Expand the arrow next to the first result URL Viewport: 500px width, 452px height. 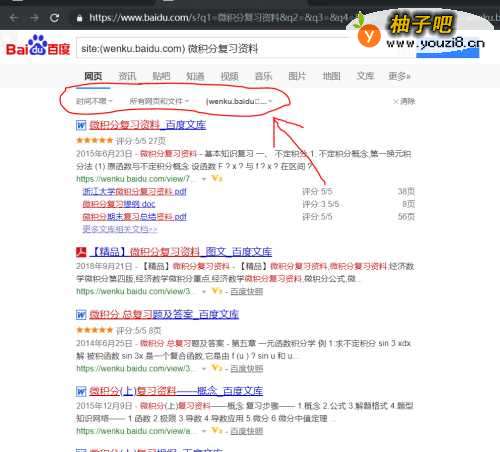click(204, 179)
